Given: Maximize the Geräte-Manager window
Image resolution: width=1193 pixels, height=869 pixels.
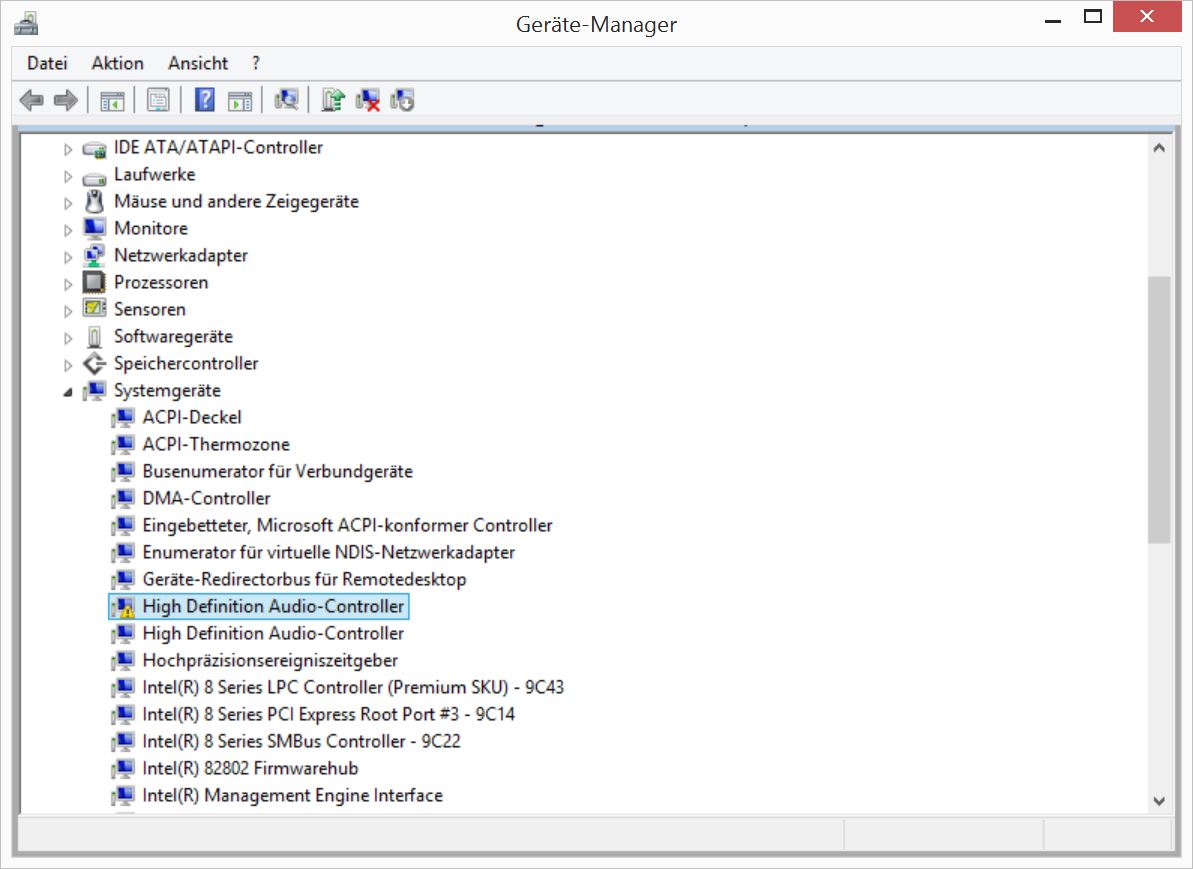Looking at the screenshot, I should pyautogui.click(x=1093, y=17).
